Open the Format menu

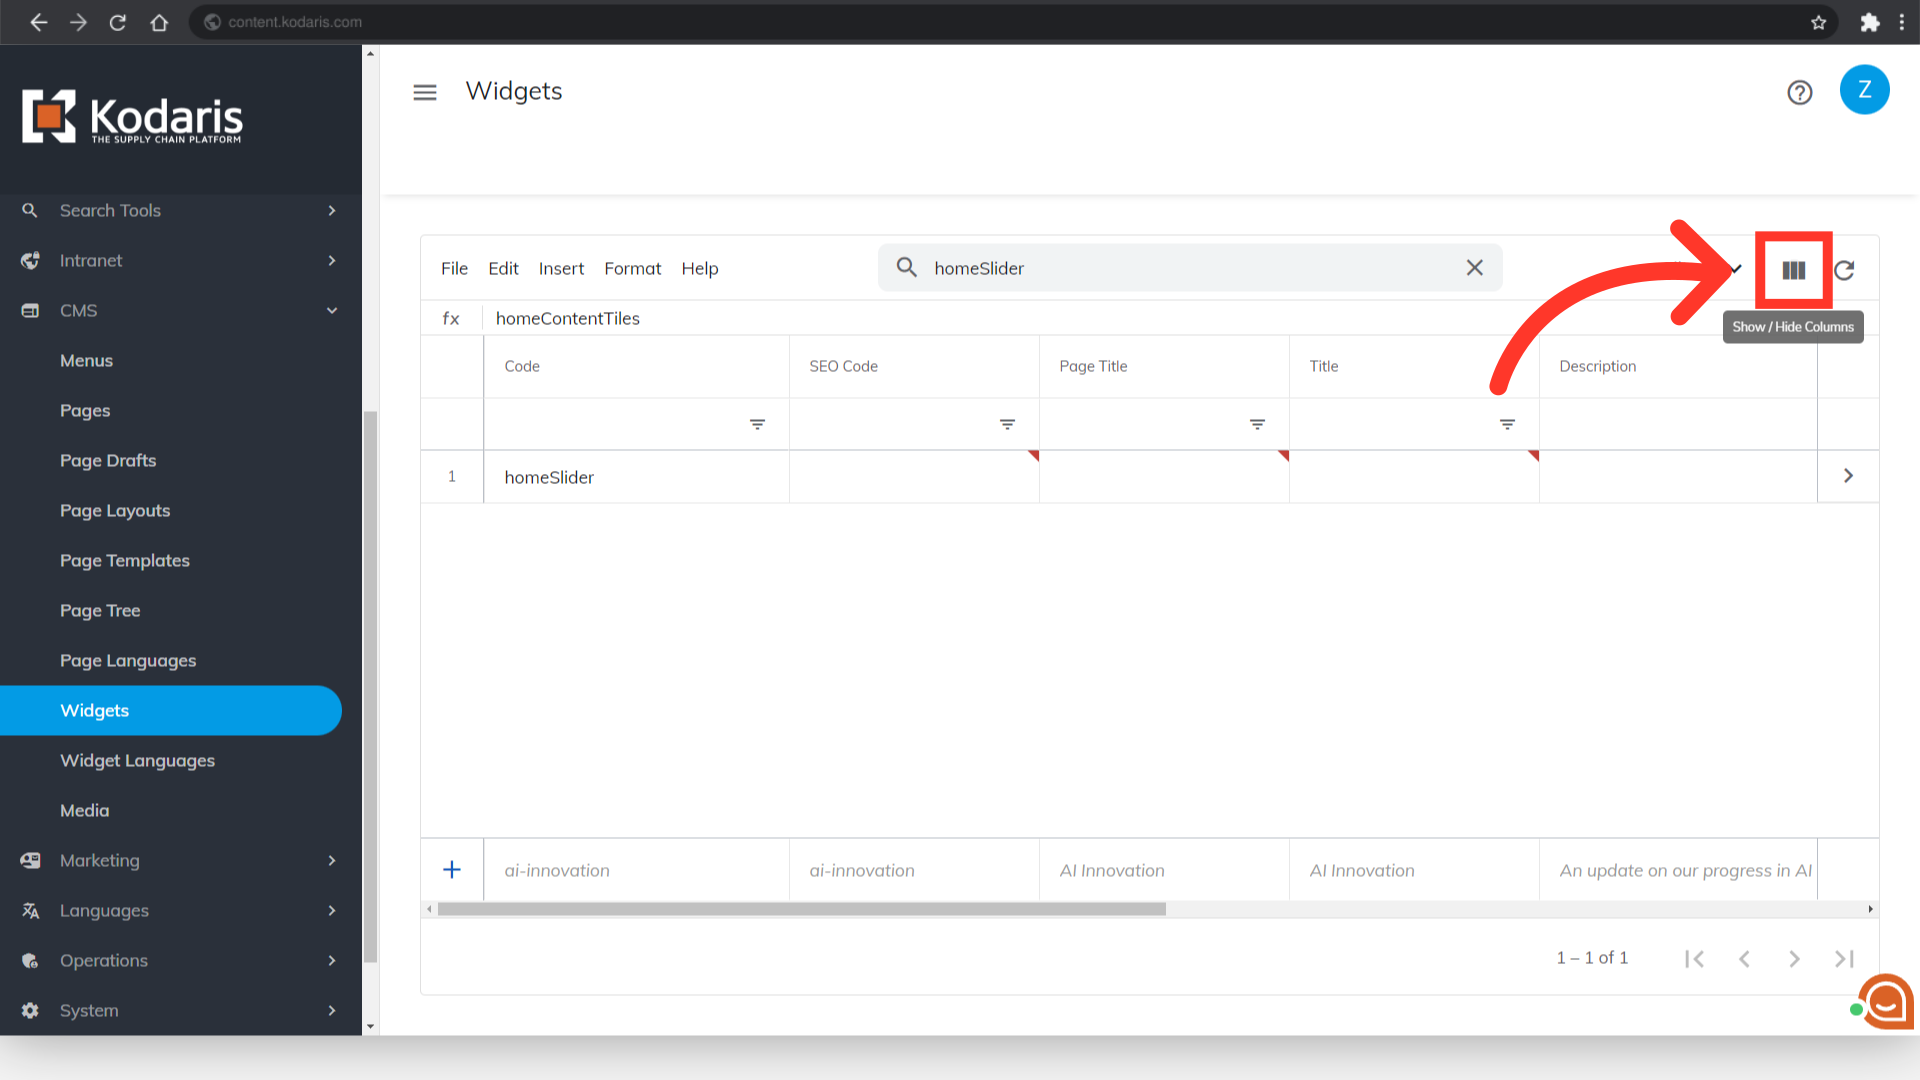click(632, 269)
